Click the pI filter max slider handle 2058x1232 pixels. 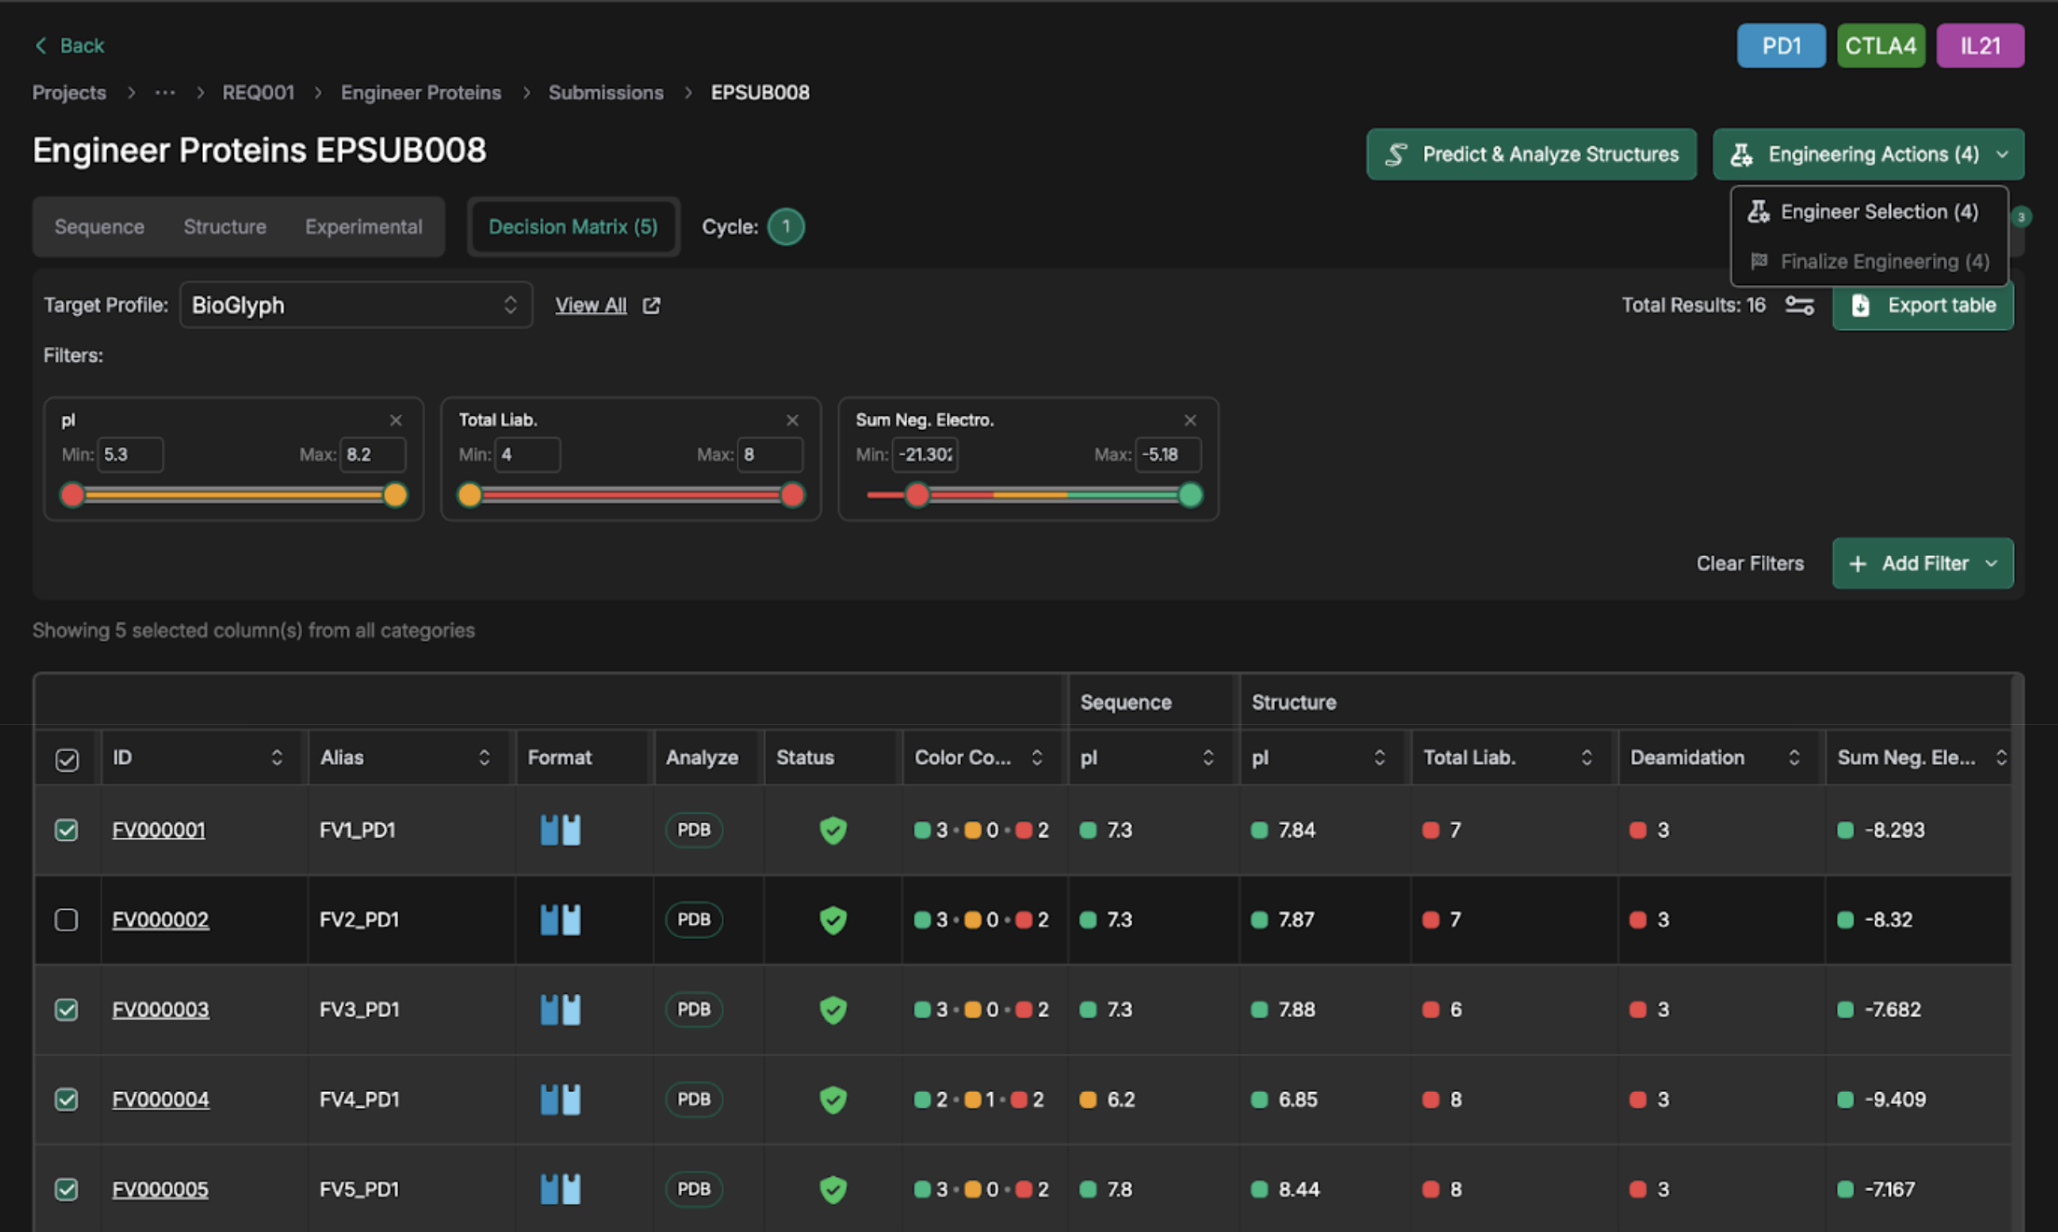(395, 495)
